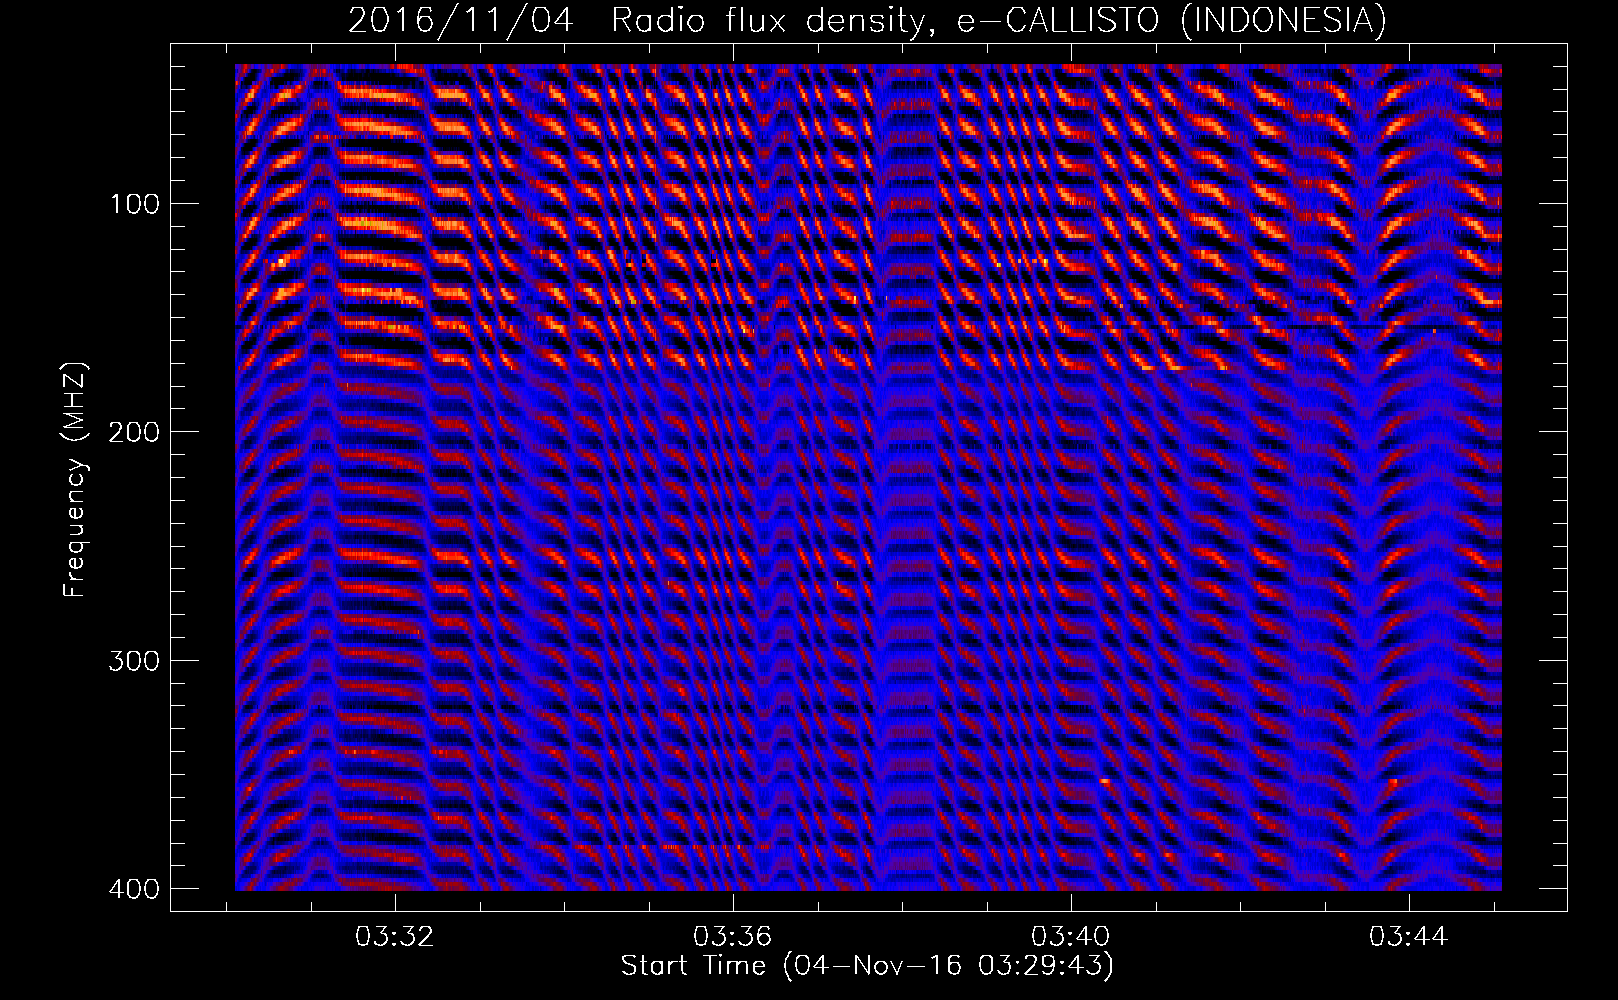
Task: Click the 03:44 time tick label
Action: (1409, 937)
